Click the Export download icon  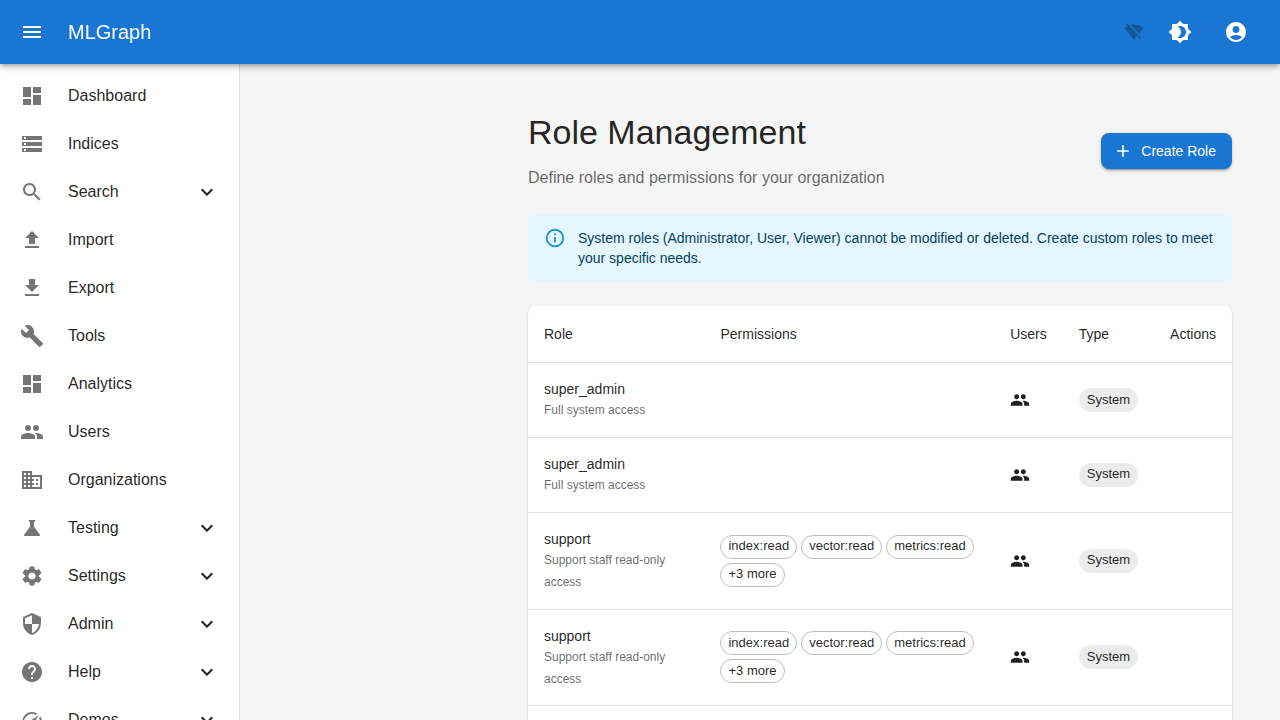(x=32, y=287)
